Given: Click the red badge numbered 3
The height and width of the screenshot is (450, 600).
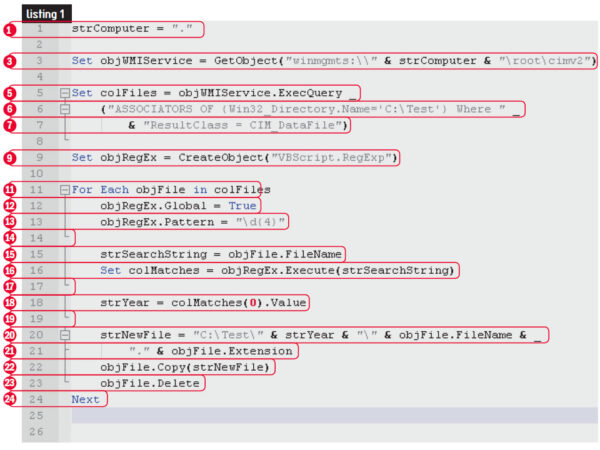Looking at the screenshot, I should (x=9, y=61).
